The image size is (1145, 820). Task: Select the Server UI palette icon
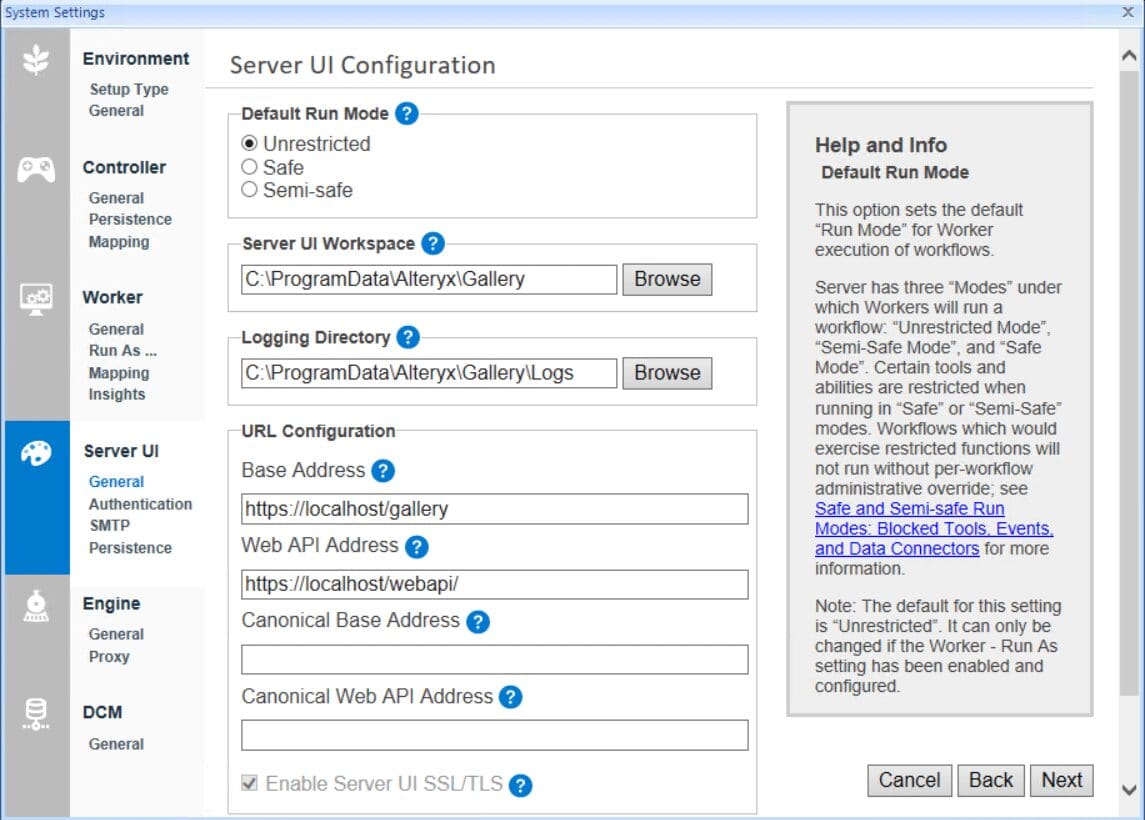click(36, 452)
